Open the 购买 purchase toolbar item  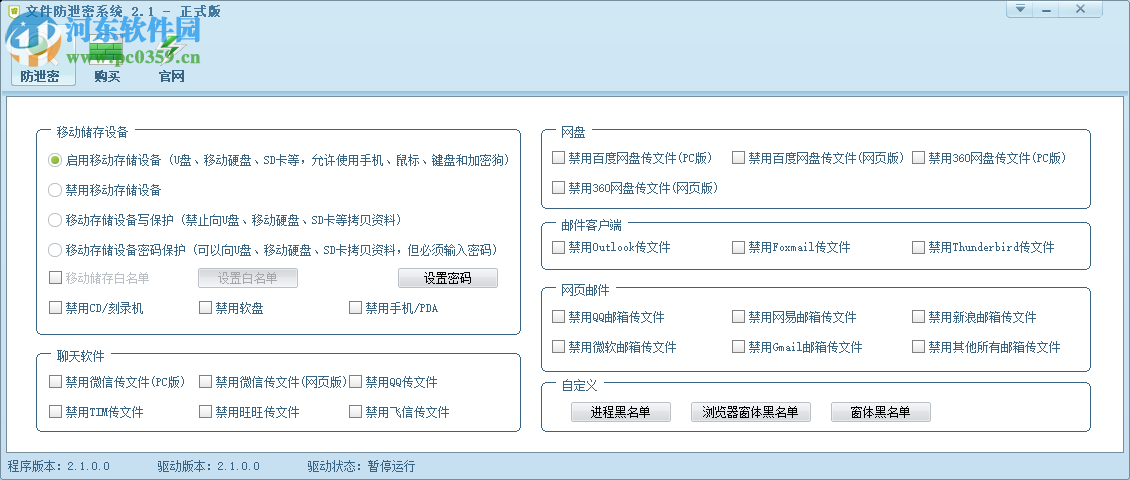coord(107,60)
